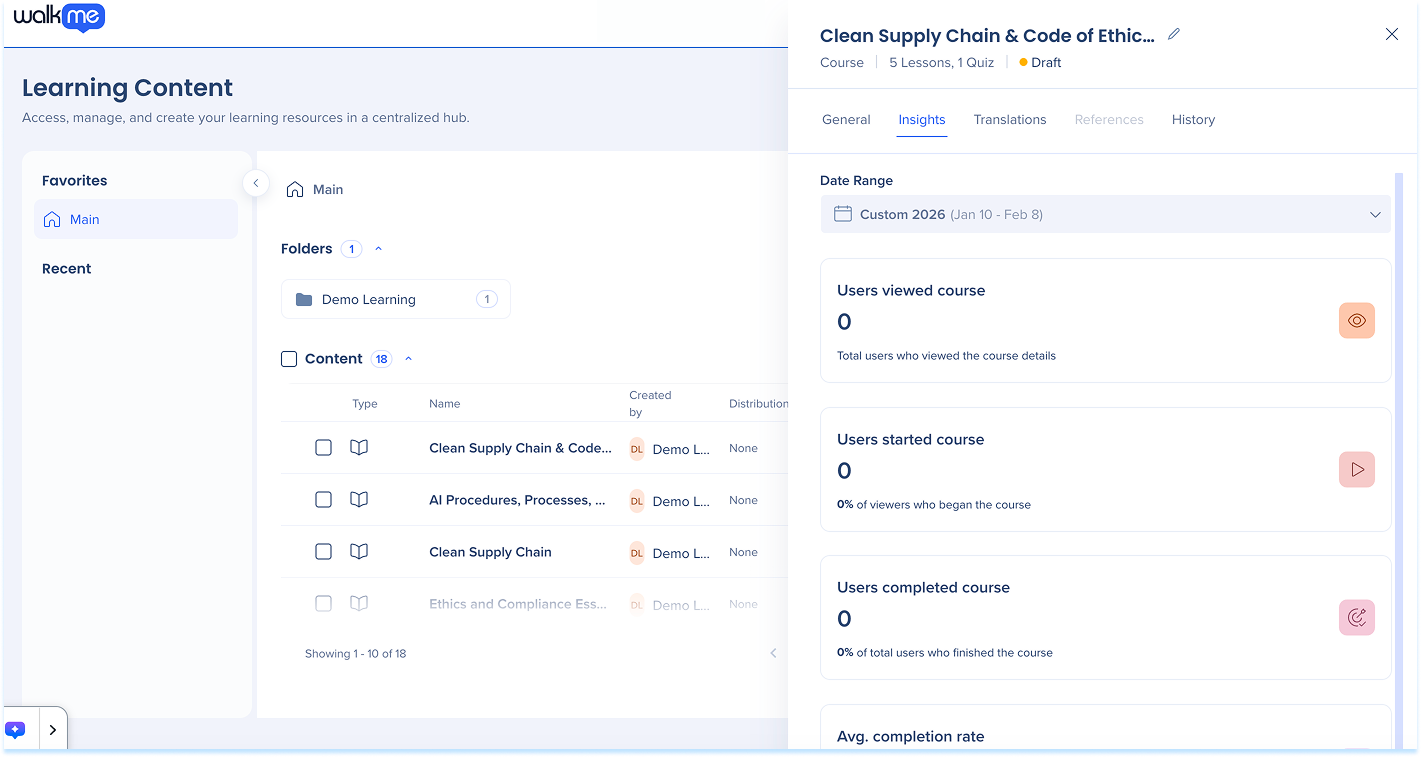Switch to the General tab
This screenshot has width=1421, height=757.
(846, 120)
